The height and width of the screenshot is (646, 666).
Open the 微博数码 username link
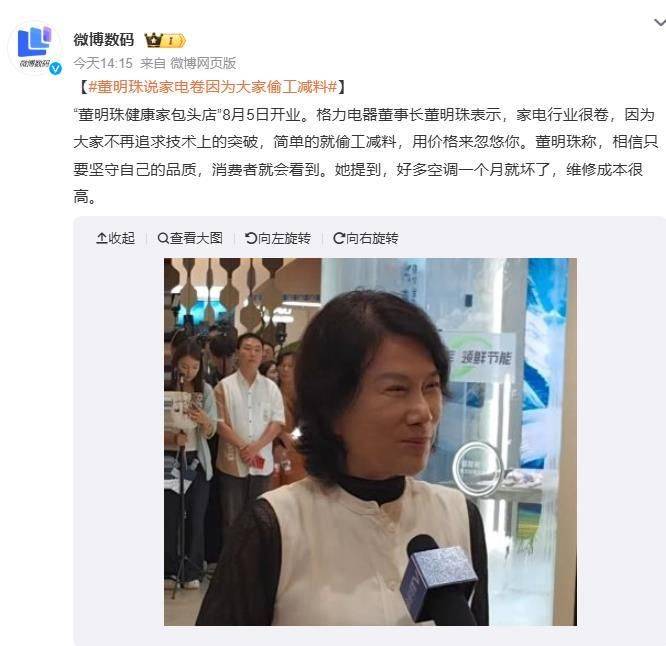point(104,39)
